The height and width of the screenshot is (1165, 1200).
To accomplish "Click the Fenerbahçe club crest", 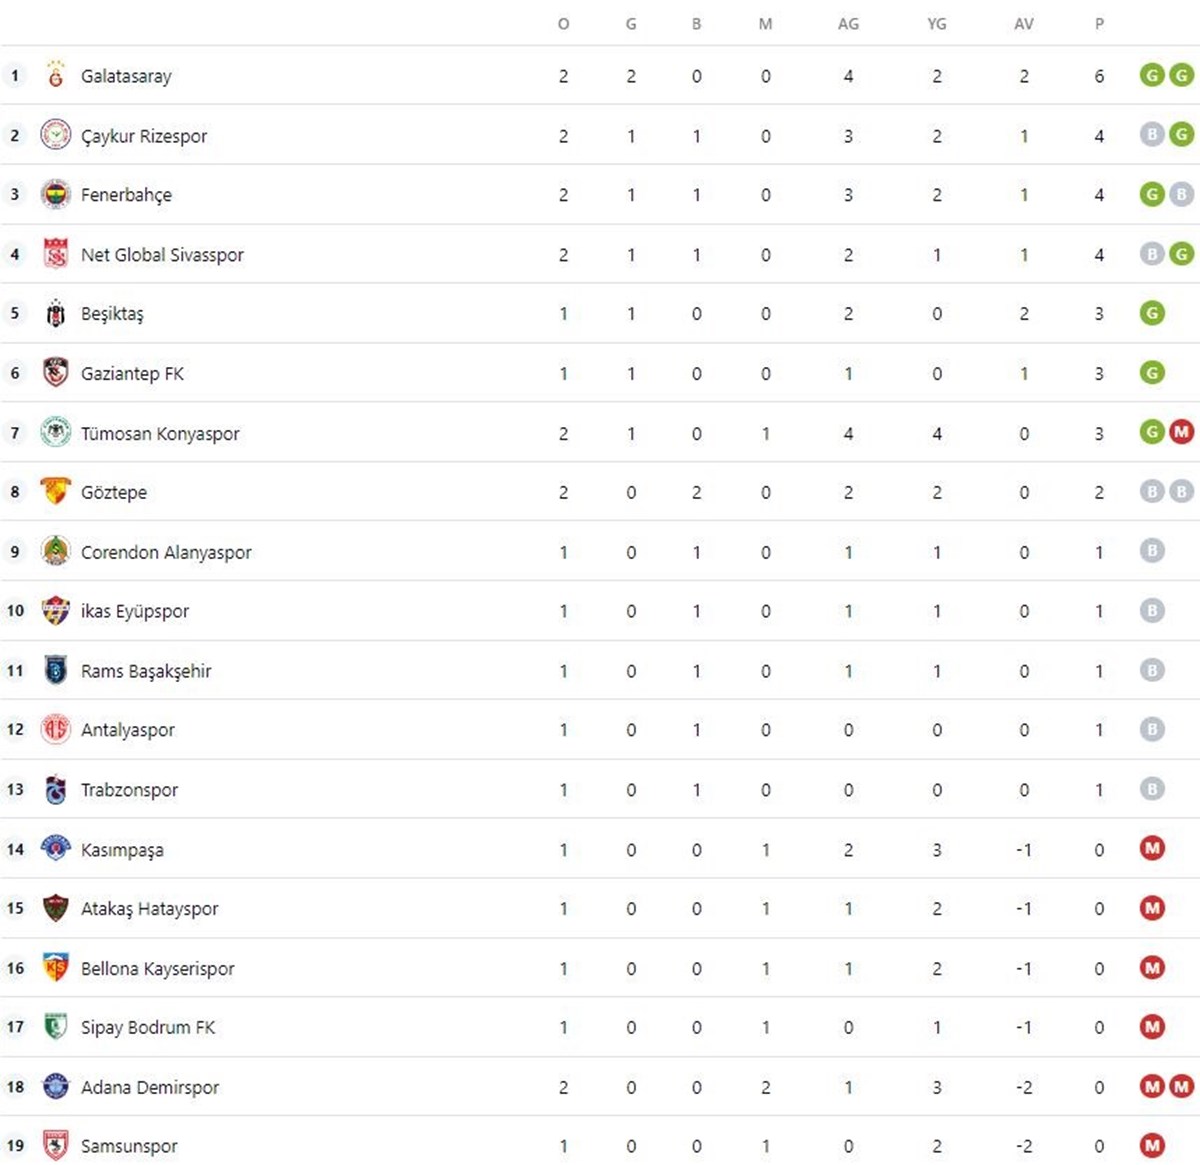I will point(56,194).
